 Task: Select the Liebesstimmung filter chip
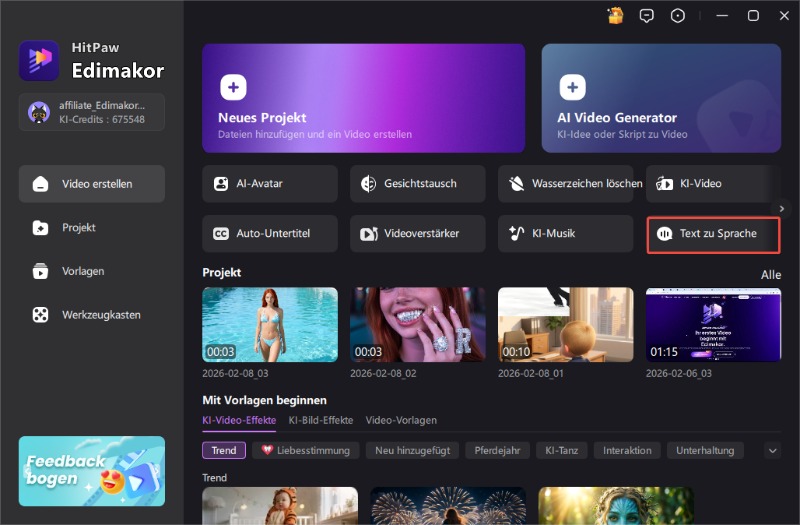coord(305,450)
